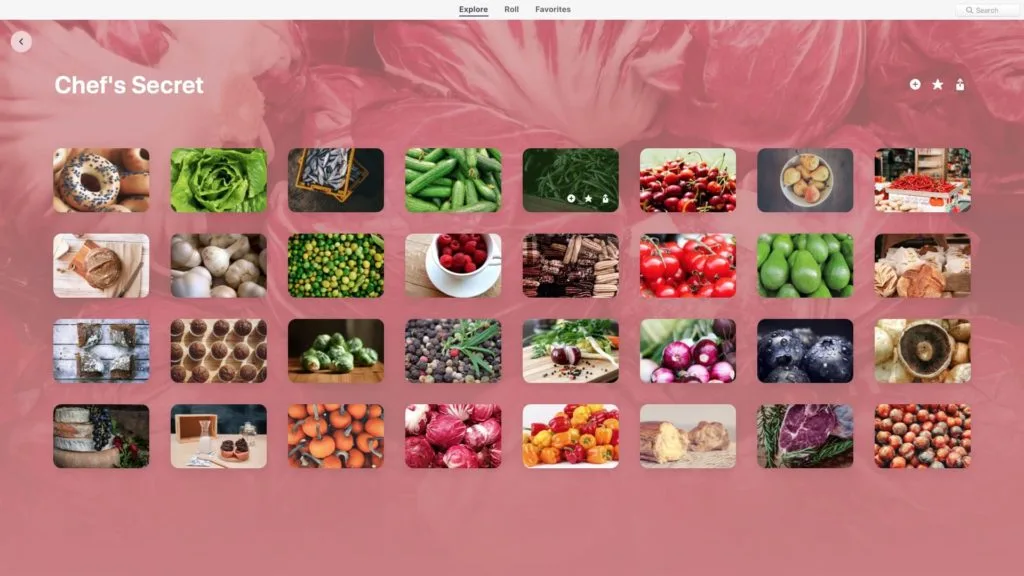Select the cheese wheels with grapes photo

(x=101, y=436)
